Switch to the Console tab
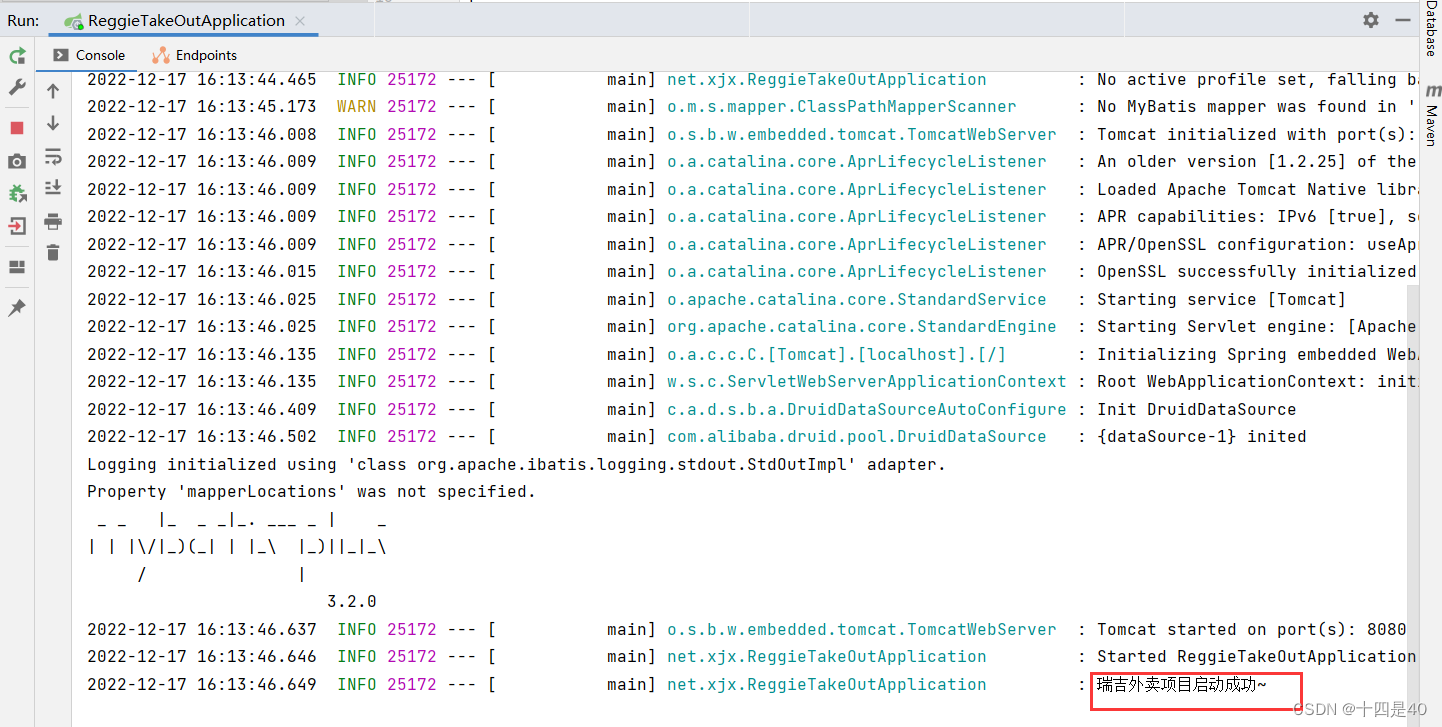The width and height of the screenshot is (1442, 727). [x=89, y=55]
